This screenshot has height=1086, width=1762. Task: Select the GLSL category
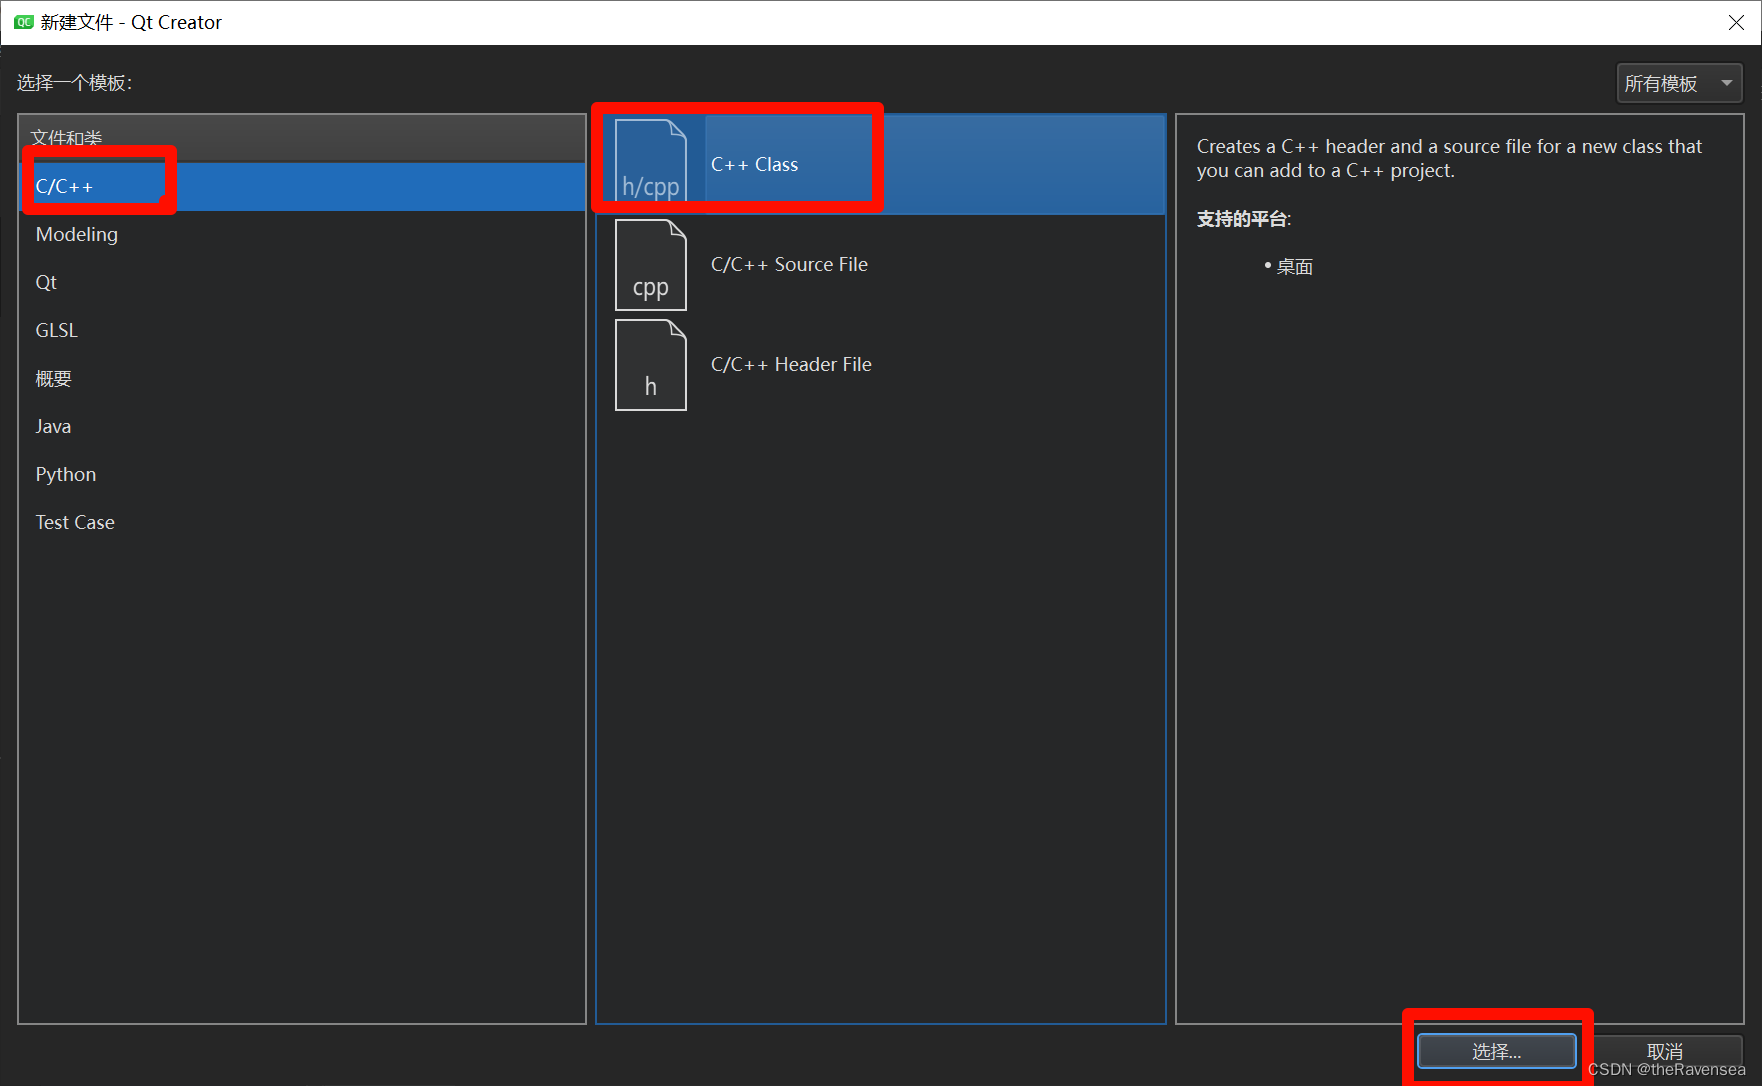(x=302, y=331)
